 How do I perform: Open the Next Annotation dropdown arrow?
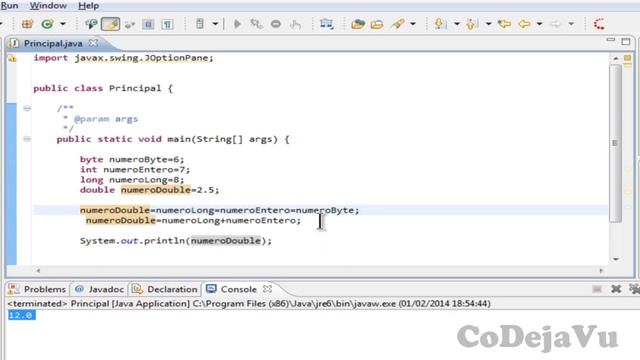tap(457, 24)
